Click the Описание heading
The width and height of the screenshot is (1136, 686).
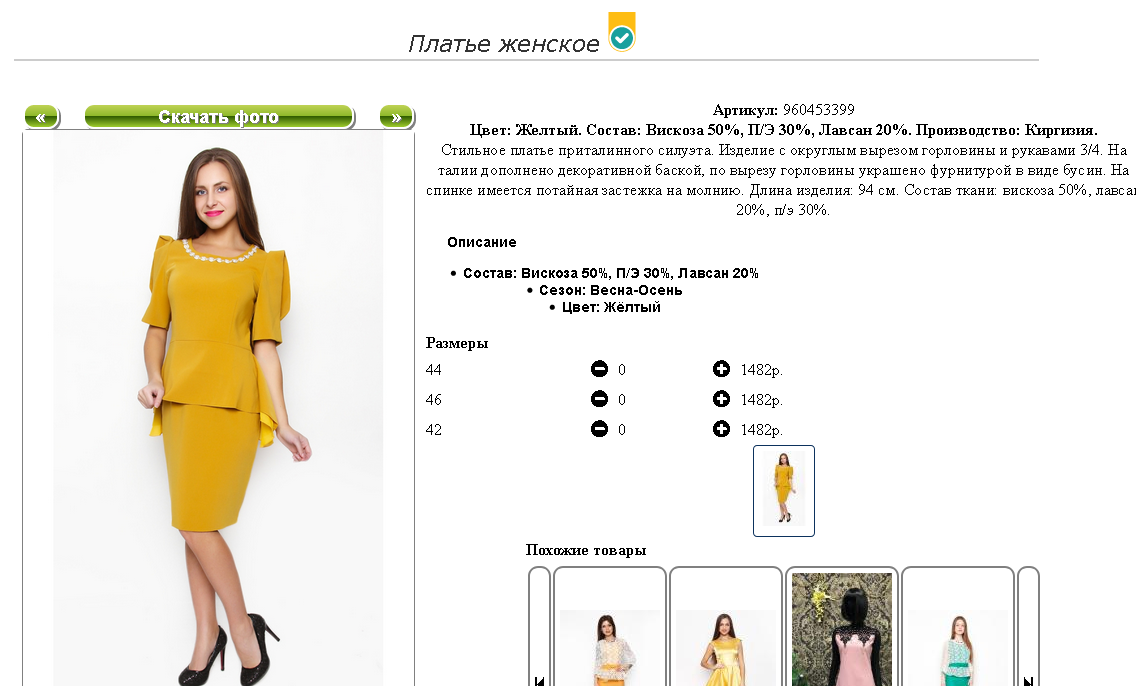click(x=482, y=242)
